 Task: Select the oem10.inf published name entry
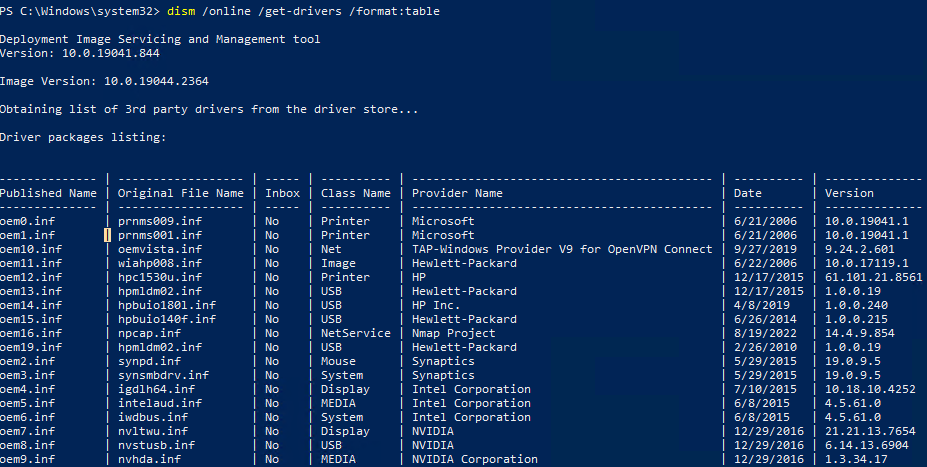tap(31, 249)
